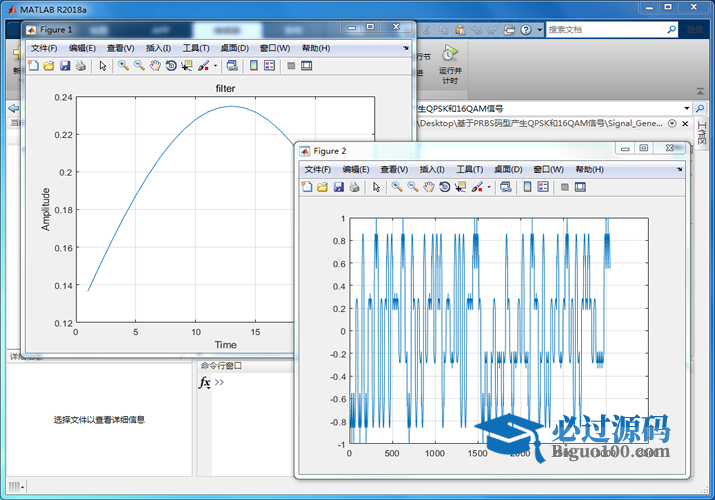Click Link Plot icon in Figure 2

[x=506, y=187]
